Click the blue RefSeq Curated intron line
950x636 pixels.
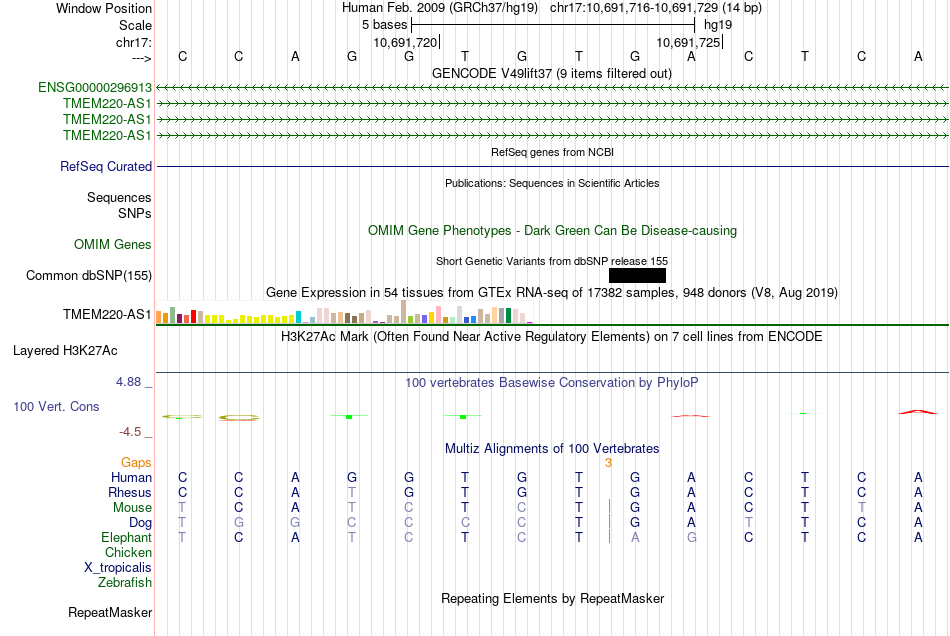(552, 167)
